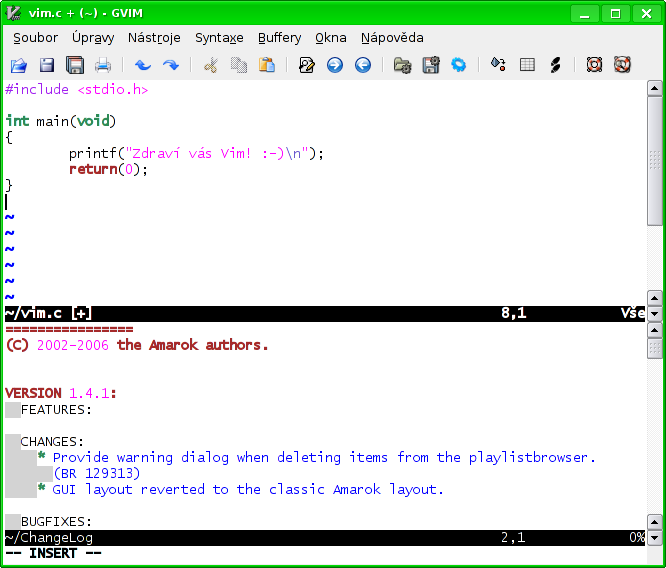This screenshot has width=666, height=568.
Task: Click the ~/vim.c [+] status line
Action: [x=325, y=314]
